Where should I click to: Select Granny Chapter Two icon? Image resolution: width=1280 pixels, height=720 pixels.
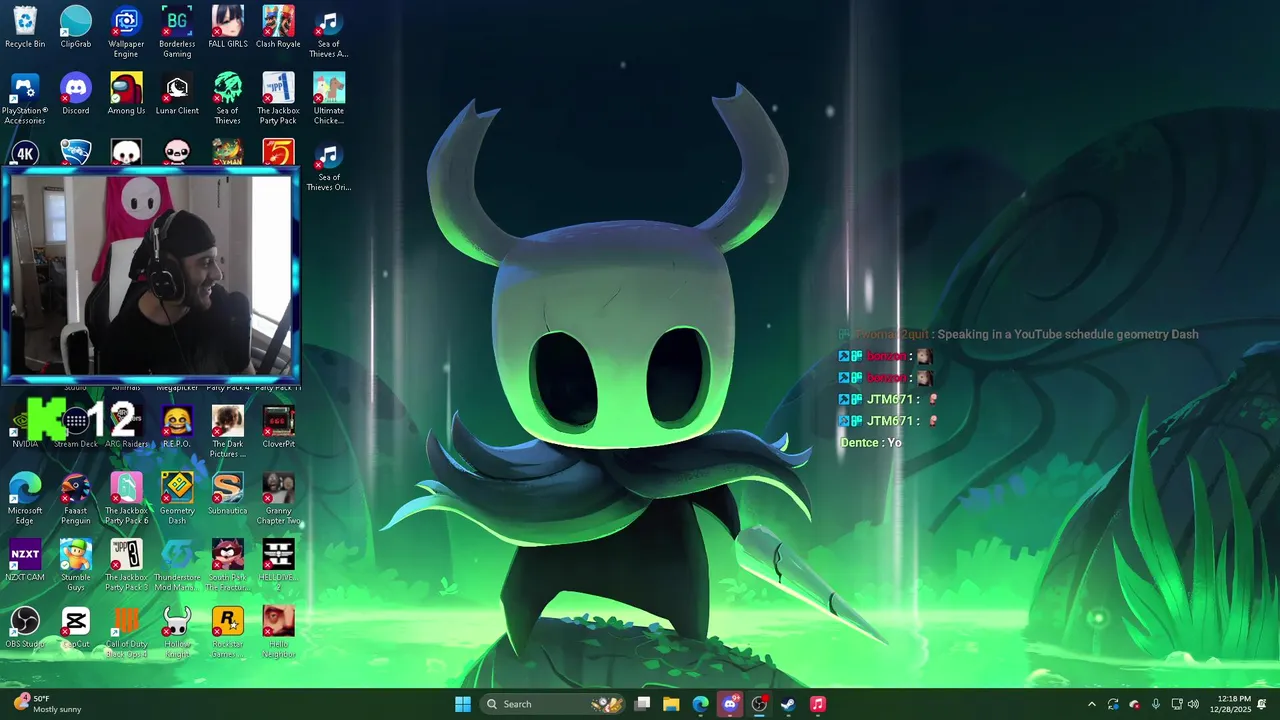click(x=278, y=499)
